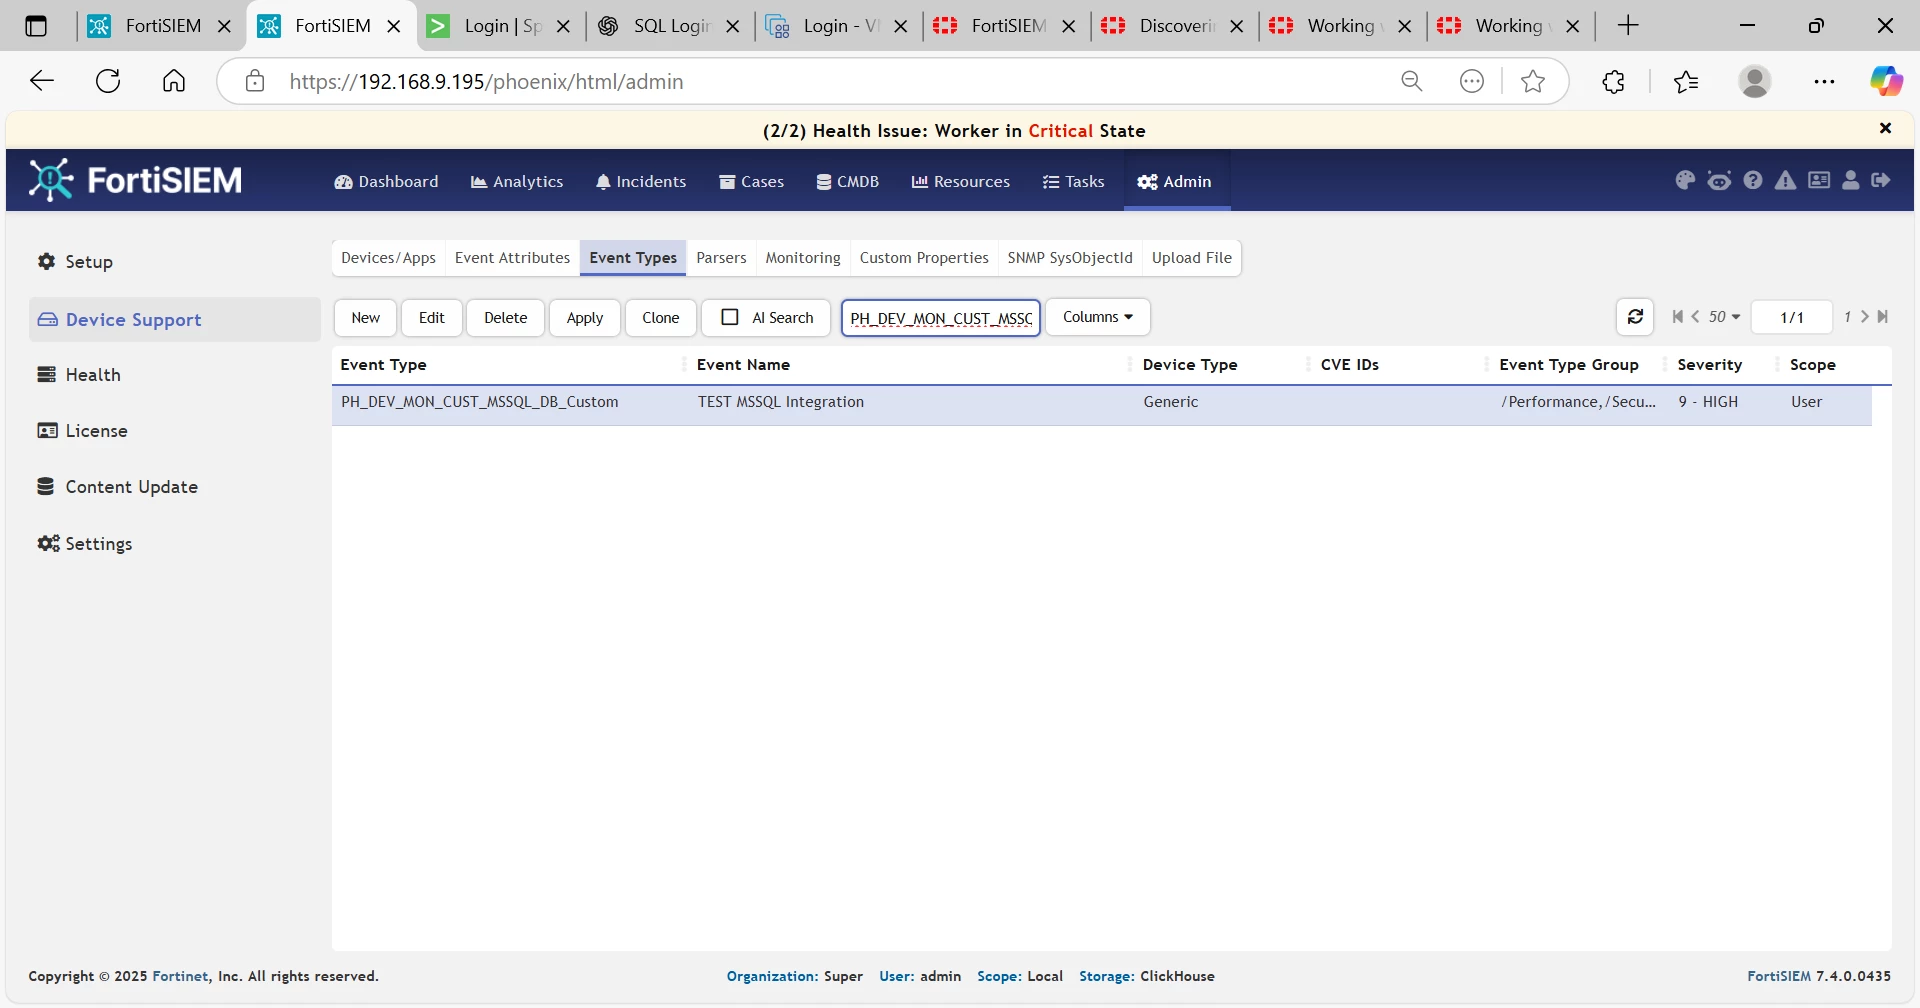Click the Apply button
The height and width of the screenshot is (1008, 1920).
pos(585,317)
